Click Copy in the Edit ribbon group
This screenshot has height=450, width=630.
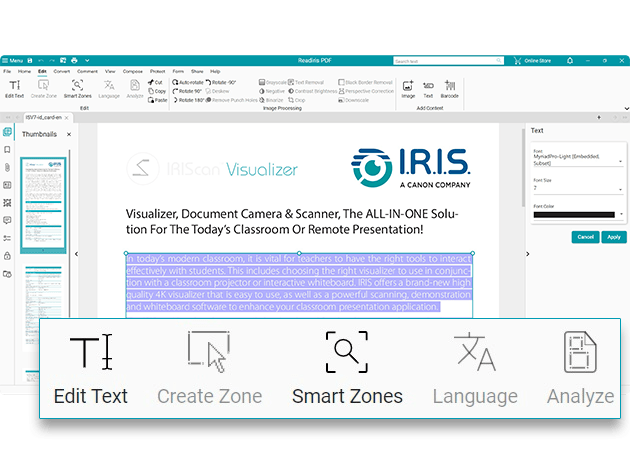pyautogui.click(x=157, y=91)
